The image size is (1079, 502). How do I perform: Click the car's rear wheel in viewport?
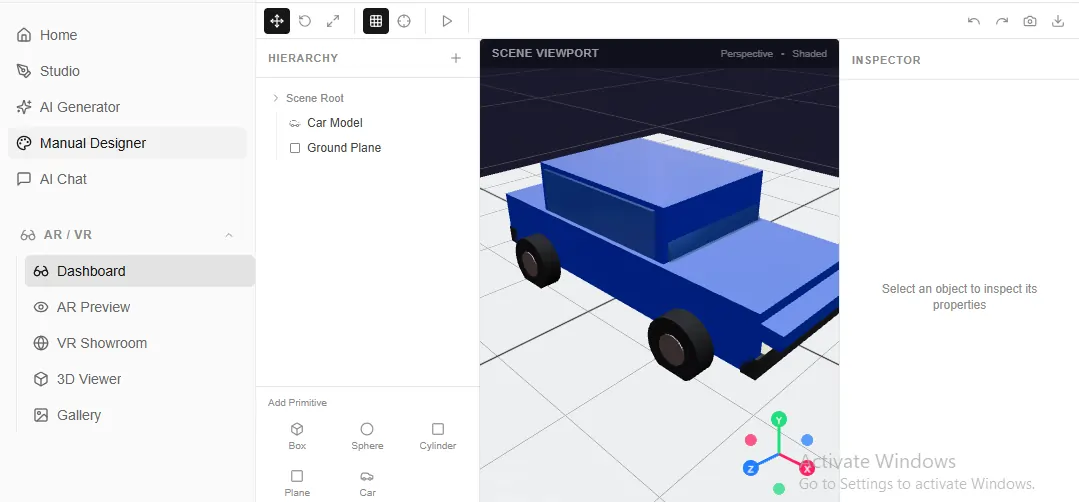coord(537,260)
